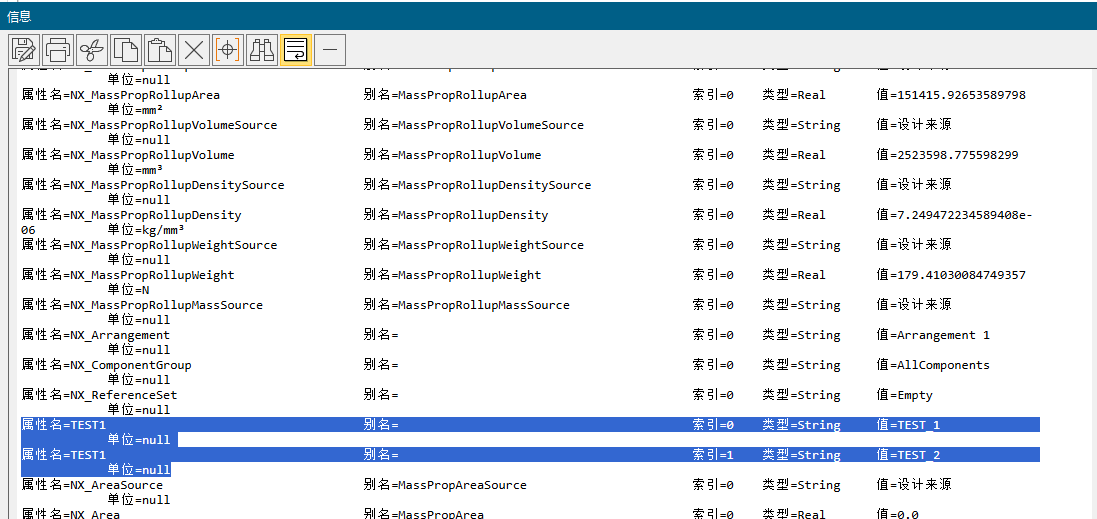
Task: Toggle the highlighted word wrap button
Action: (x=296, y=49)
